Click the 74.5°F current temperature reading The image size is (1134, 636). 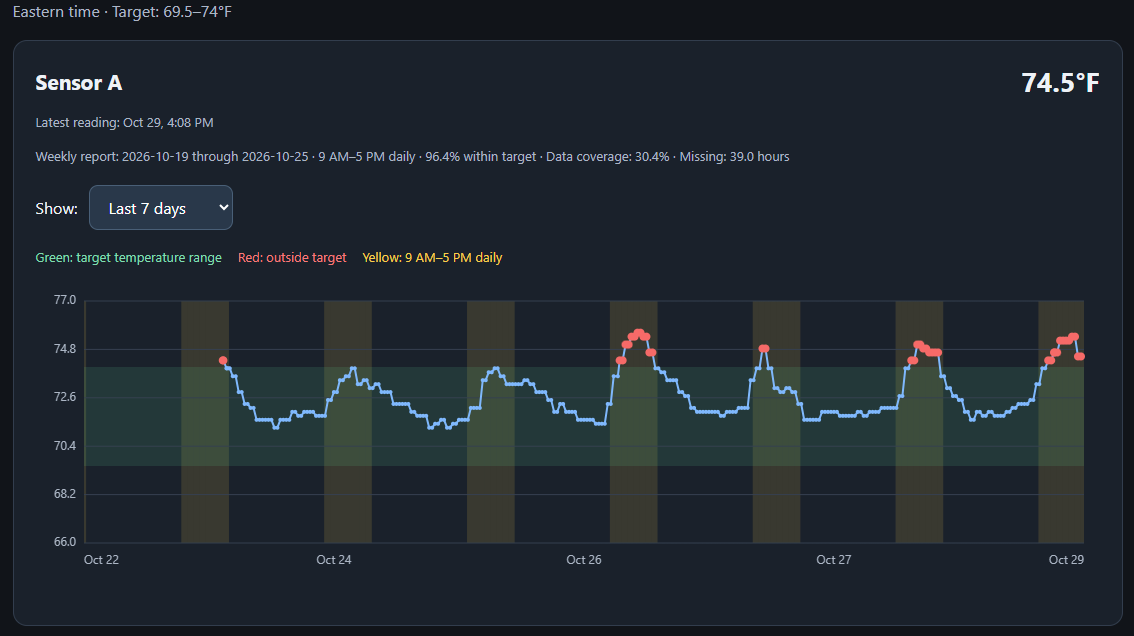1060,82
